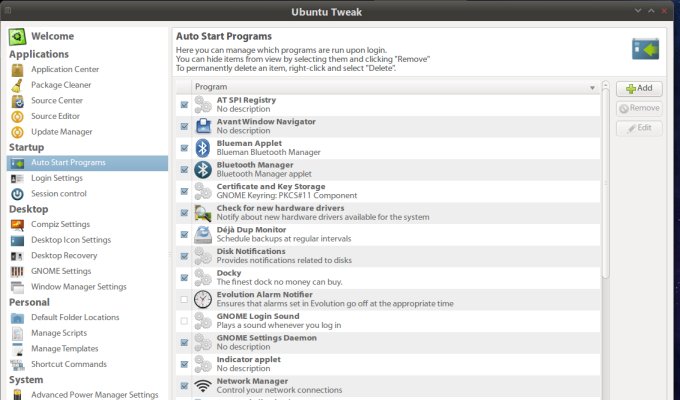Select the Network Manager wifi icon

coord(202,385)
